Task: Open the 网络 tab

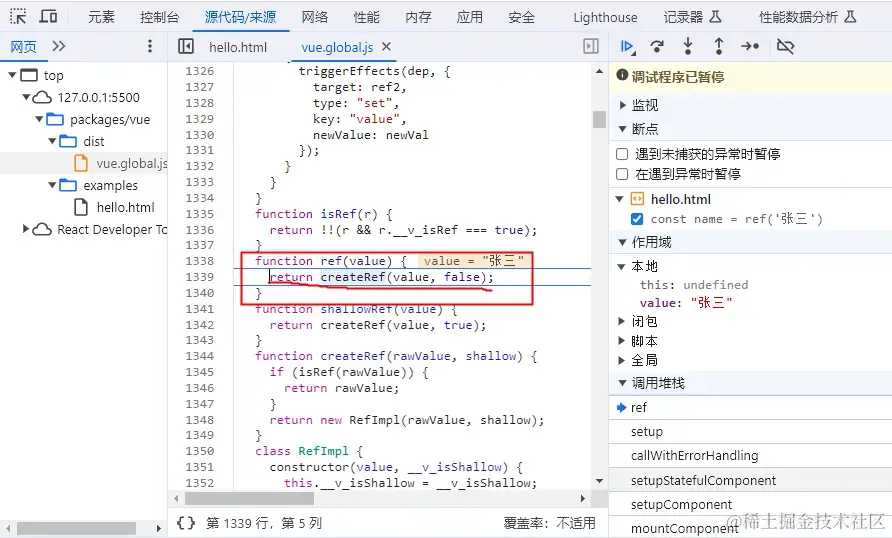Action: tap(315, 17)
